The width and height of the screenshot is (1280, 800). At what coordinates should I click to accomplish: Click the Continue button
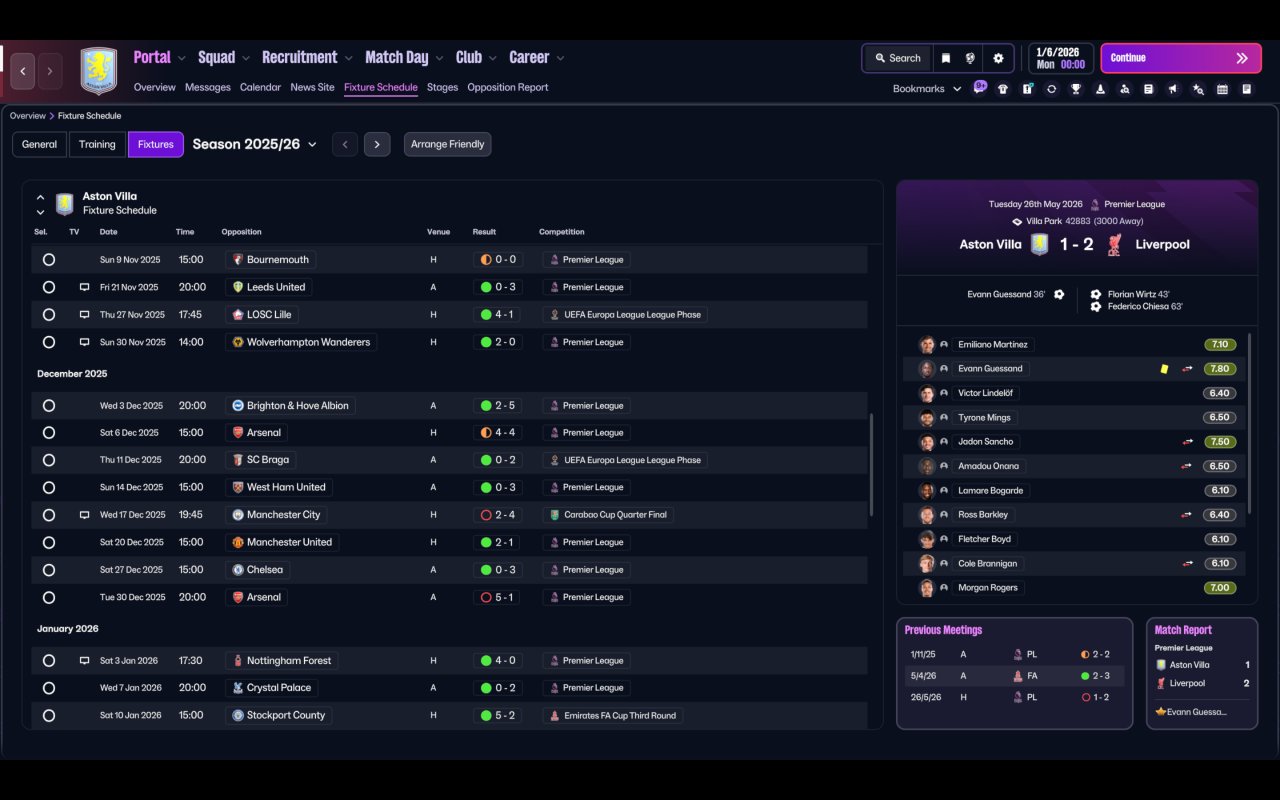[1180, 58]
